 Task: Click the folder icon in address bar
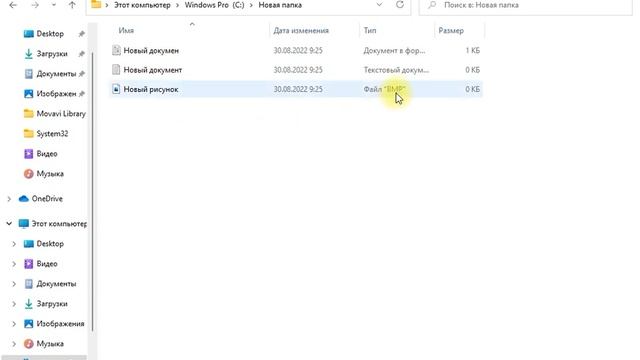tap(96, 5)
